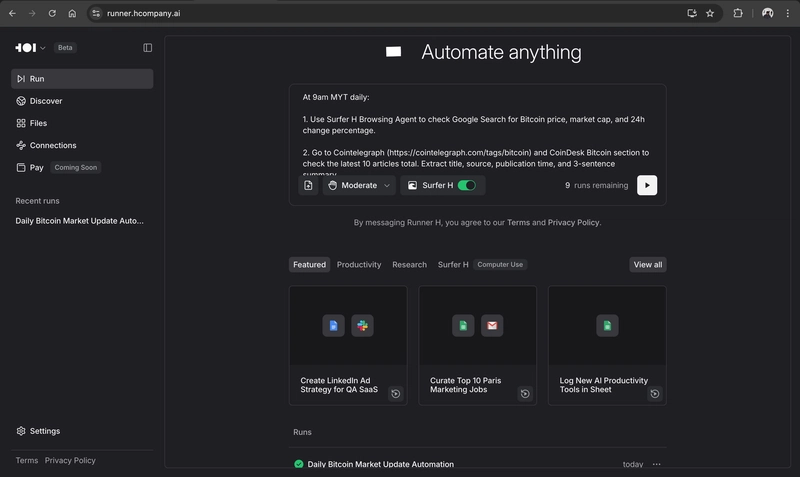Open Terms link below the prompt
The image size is (800, 477).
[518, 222]
